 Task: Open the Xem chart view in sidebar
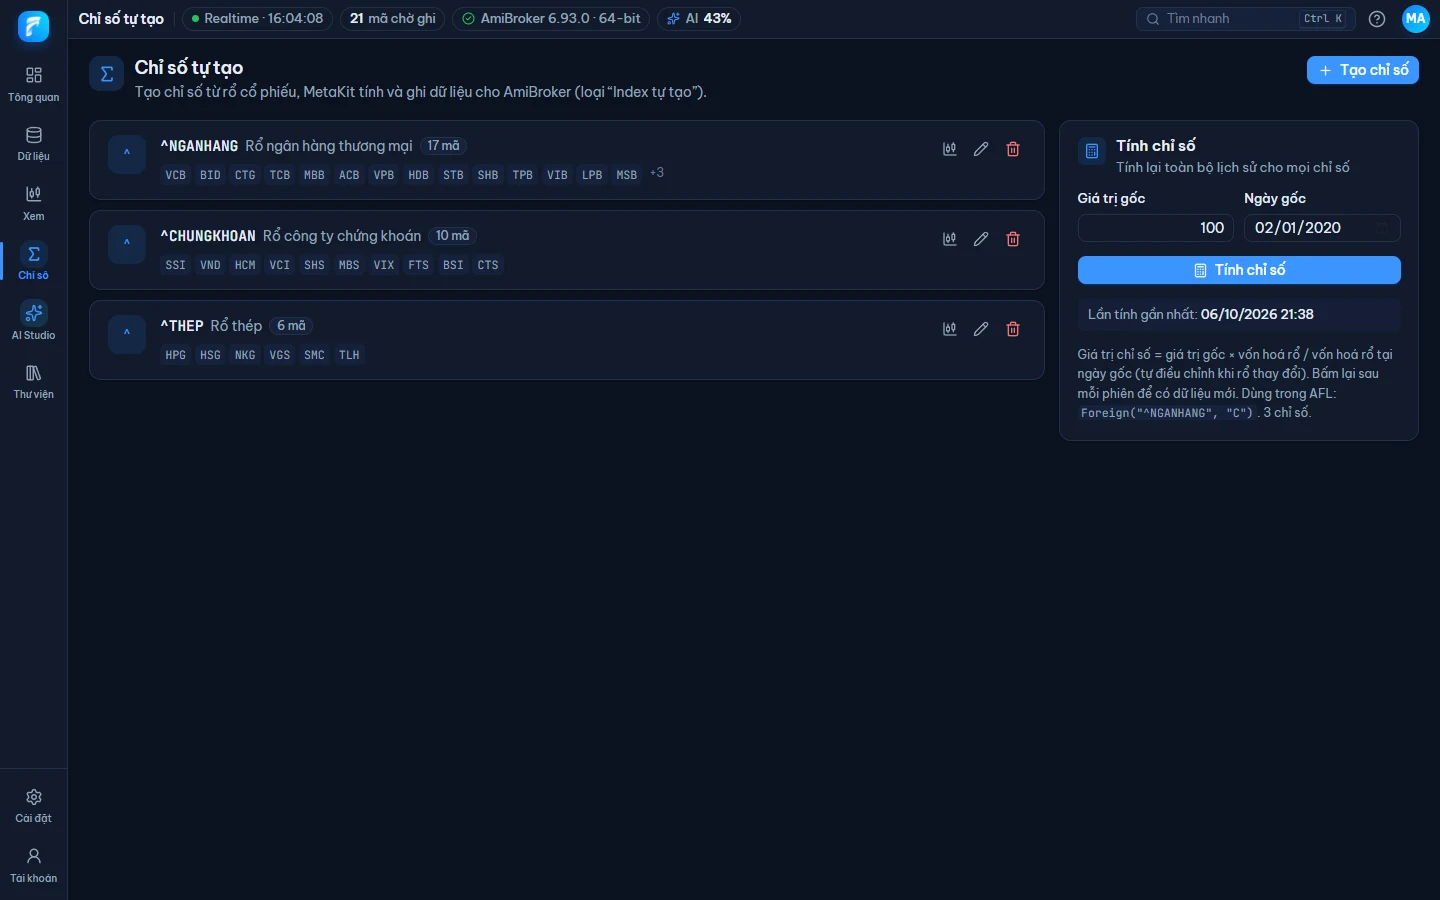(x=34, y=203)
